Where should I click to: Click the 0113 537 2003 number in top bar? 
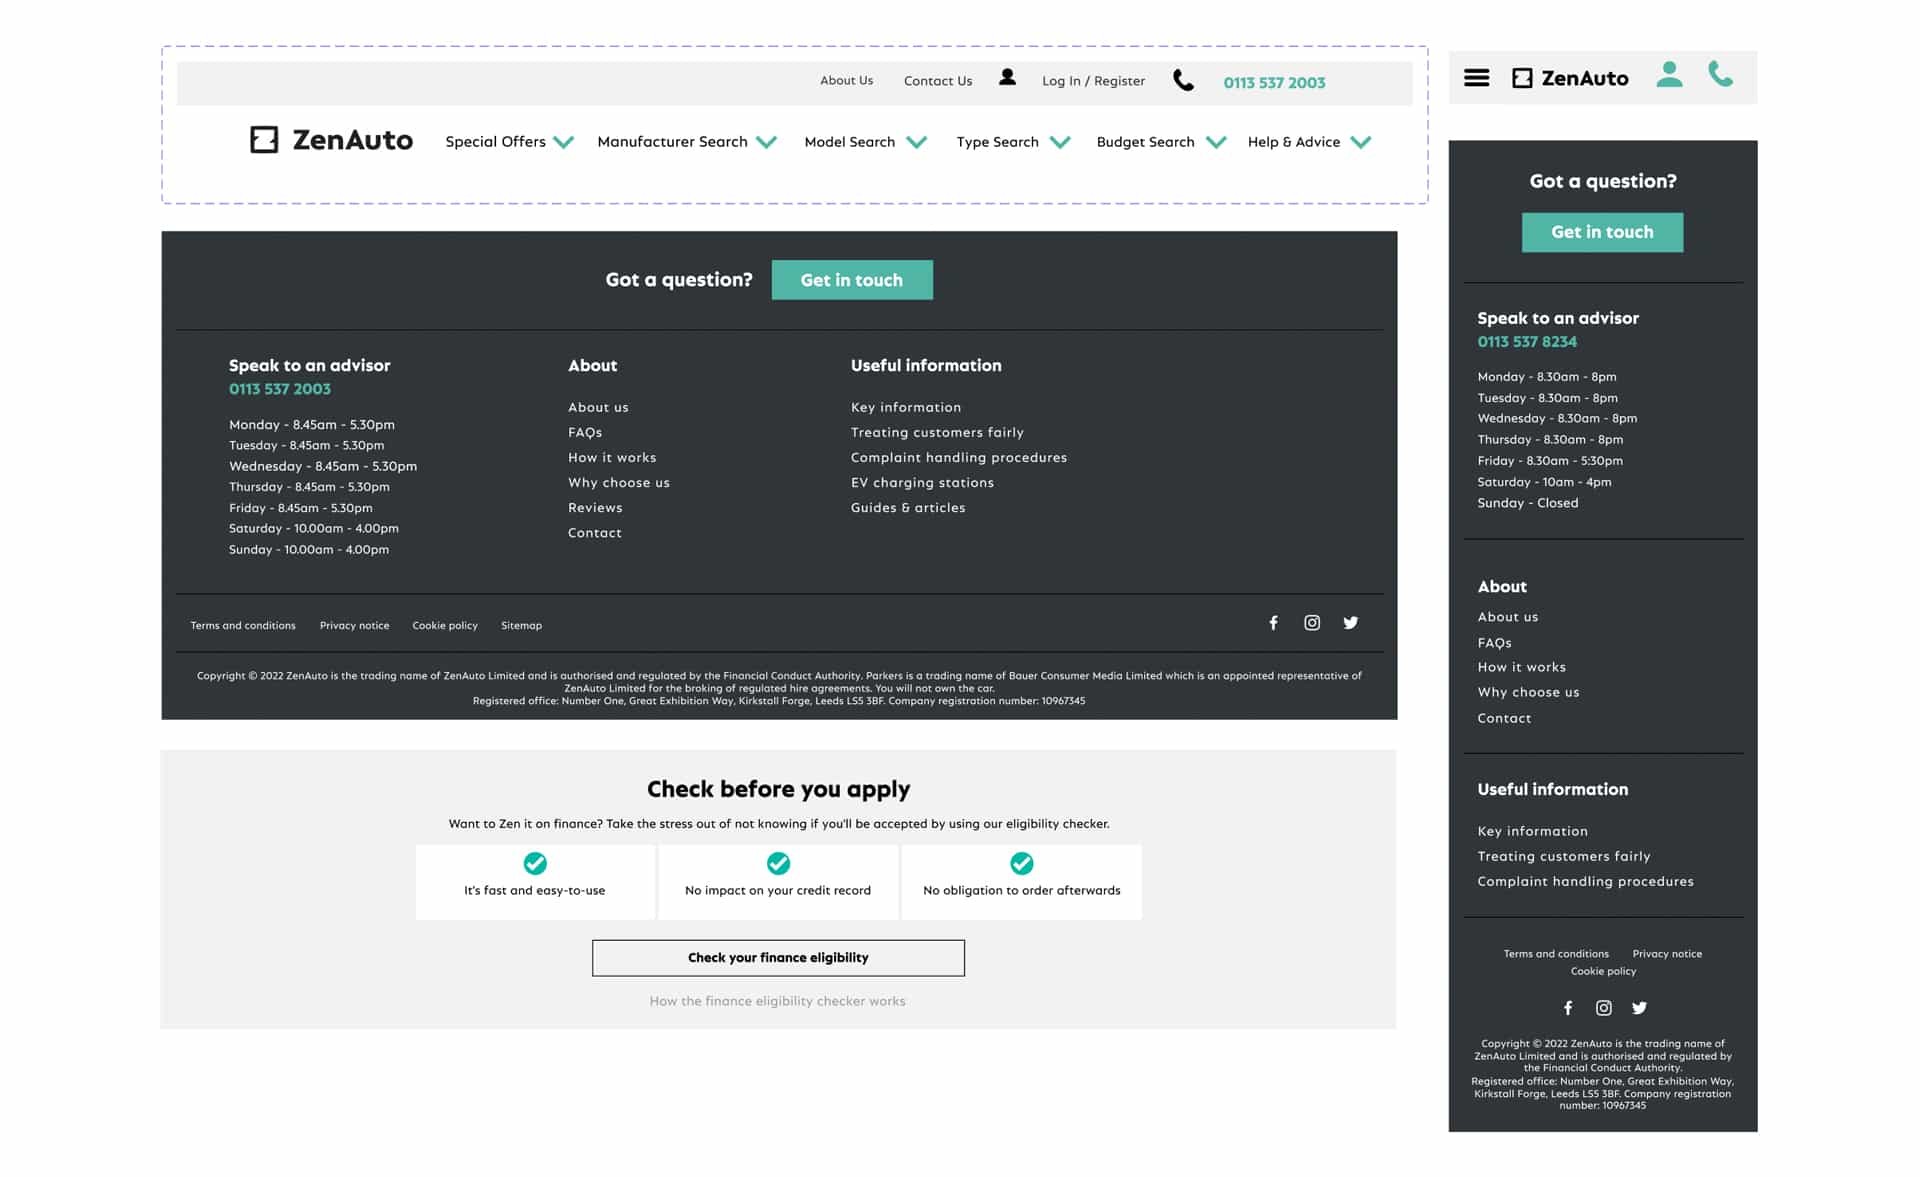tap(1274, 83)
